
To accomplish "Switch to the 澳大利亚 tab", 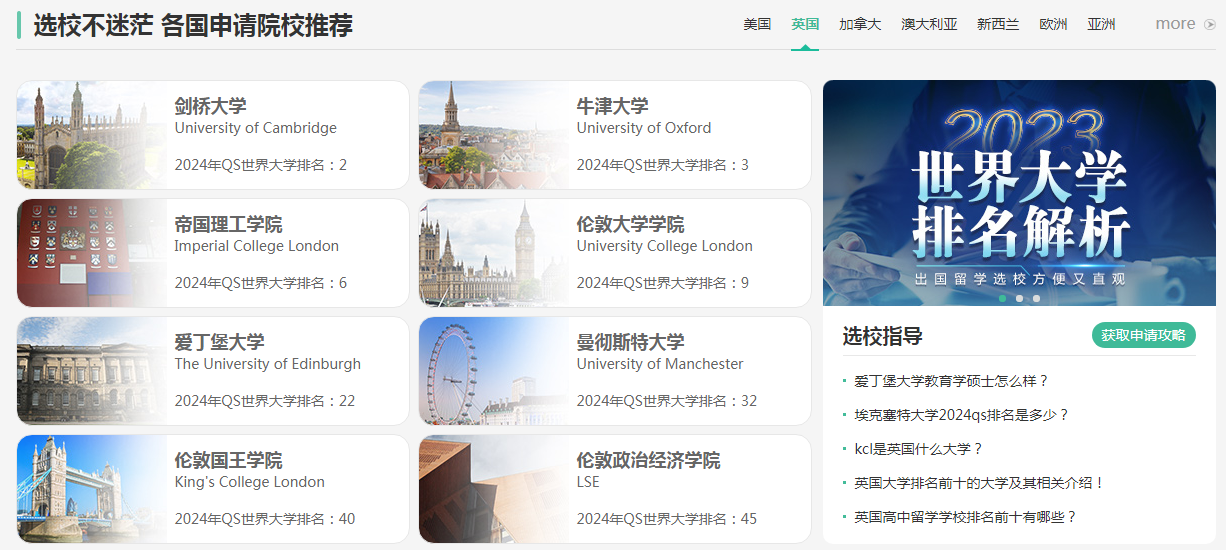I will tap(929, 24).
